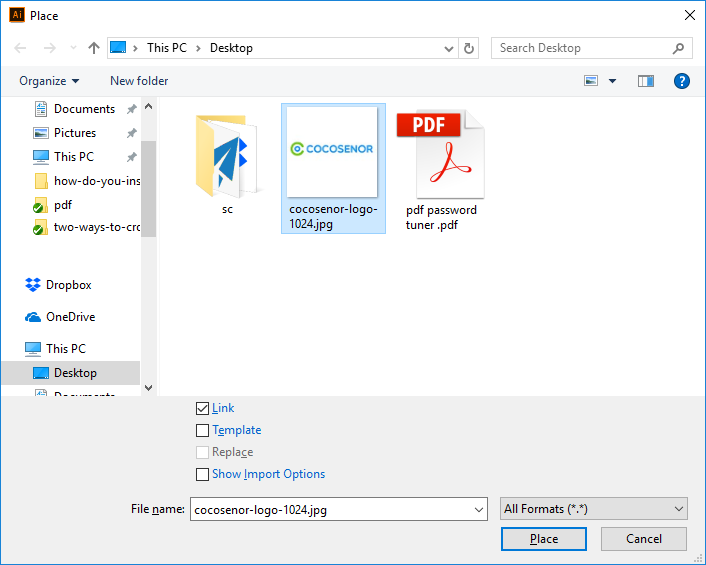Click the Back navigation arrow

coord(20,48)
